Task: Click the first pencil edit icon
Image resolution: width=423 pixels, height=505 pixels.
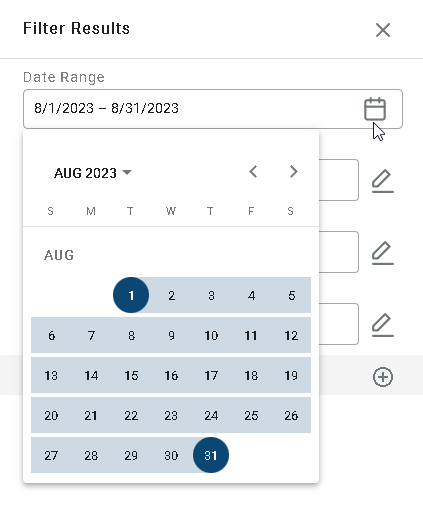Action: click(x=383, y=181)
